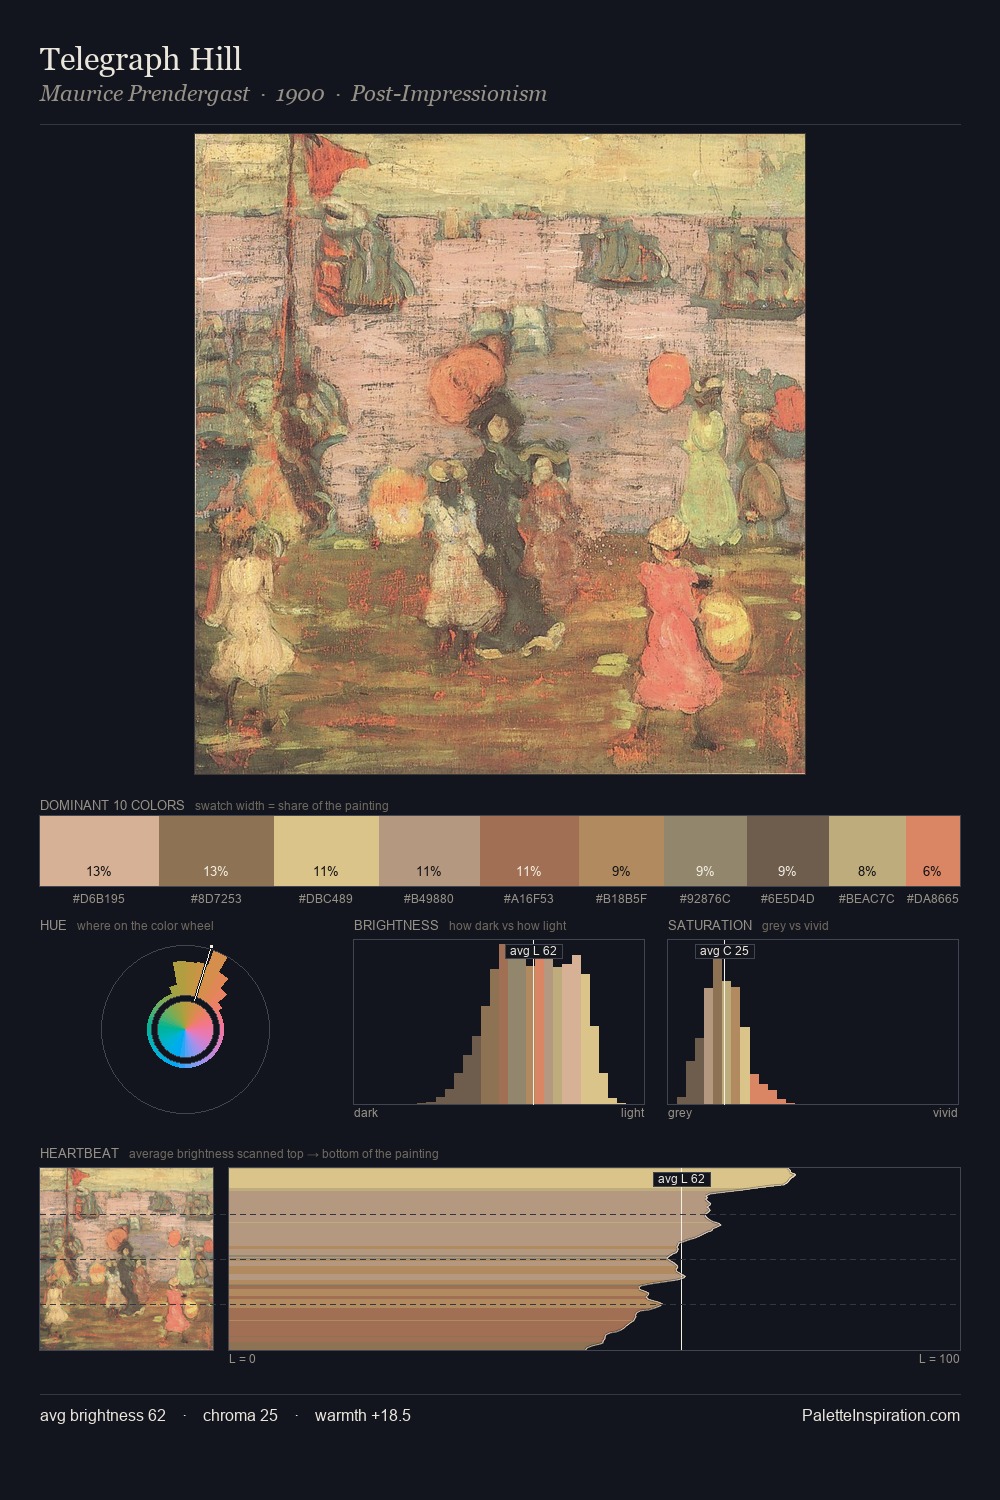This screenshot has height=1500, width=1000.
Task: Select the #B49880 swatch
Action: click(x=429, y=851)
